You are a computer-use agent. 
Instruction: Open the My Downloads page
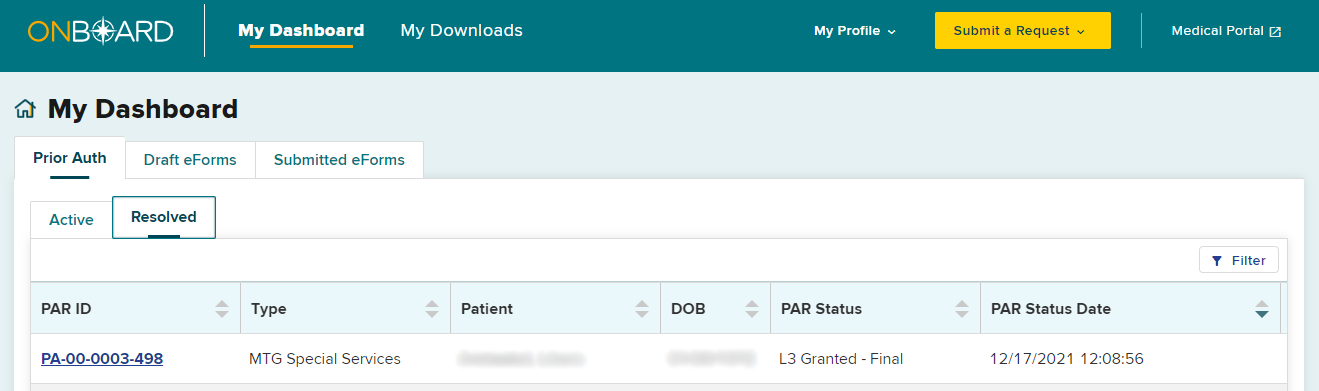coord(462,31)
